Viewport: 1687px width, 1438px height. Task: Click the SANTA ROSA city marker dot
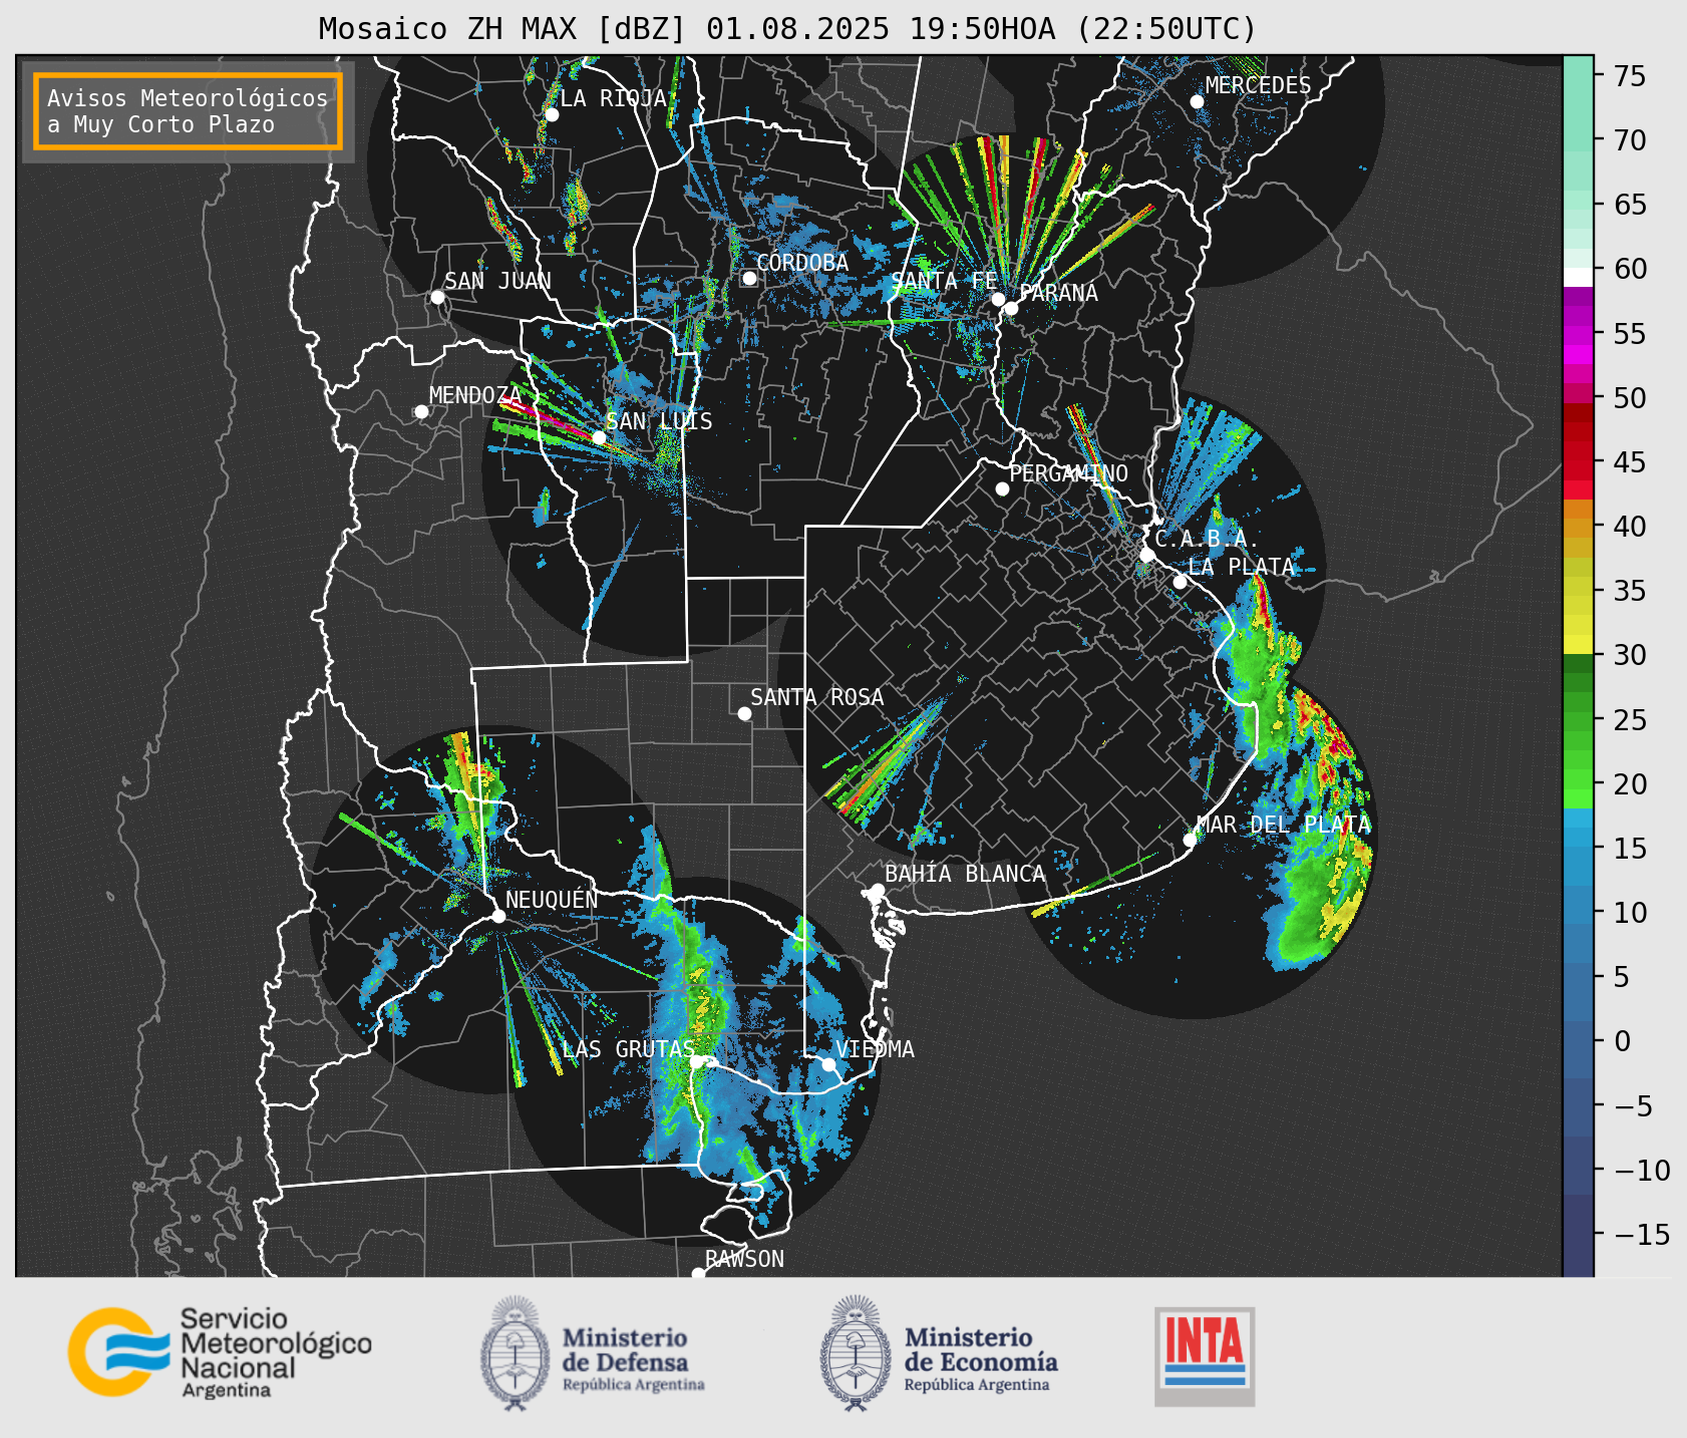744,713
